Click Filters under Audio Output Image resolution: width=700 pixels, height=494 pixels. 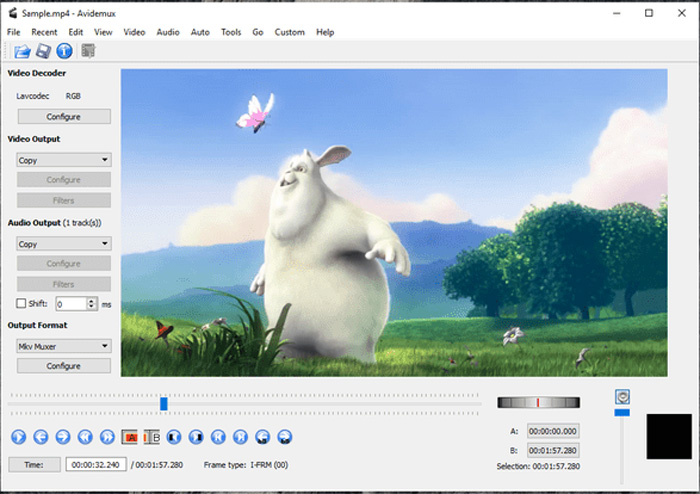coord(64,284)
